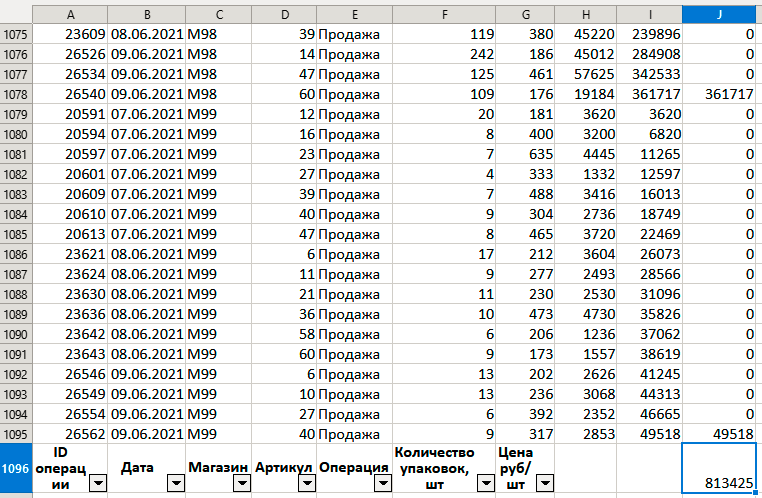Select the cell with operation ID 26562
This screenshot has width=762, height=498.
[71, 434]
